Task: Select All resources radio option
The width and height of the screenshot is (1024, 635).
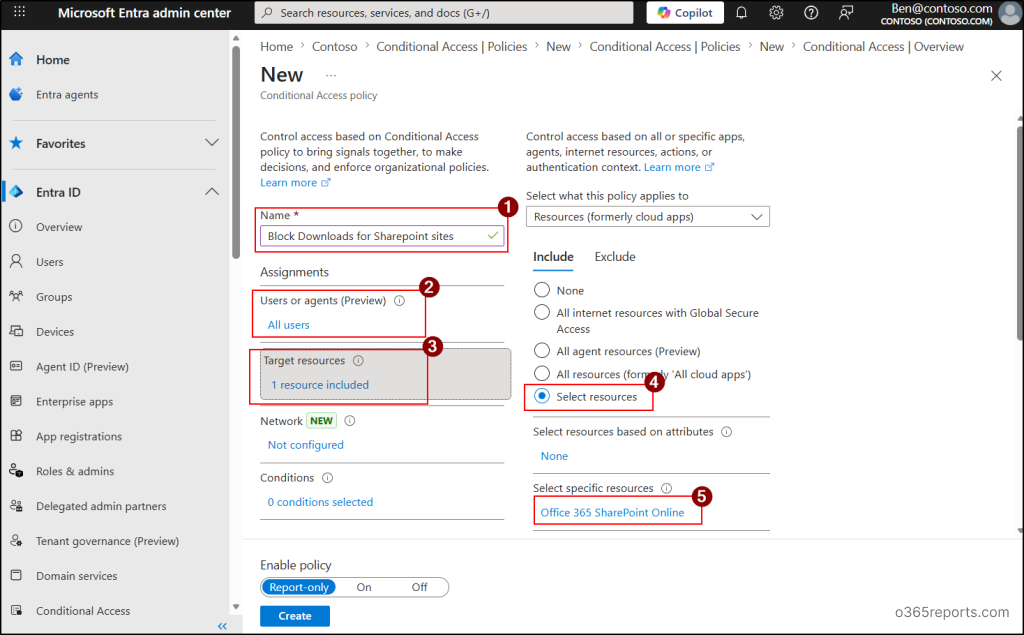Action: (x=542, y=374)
